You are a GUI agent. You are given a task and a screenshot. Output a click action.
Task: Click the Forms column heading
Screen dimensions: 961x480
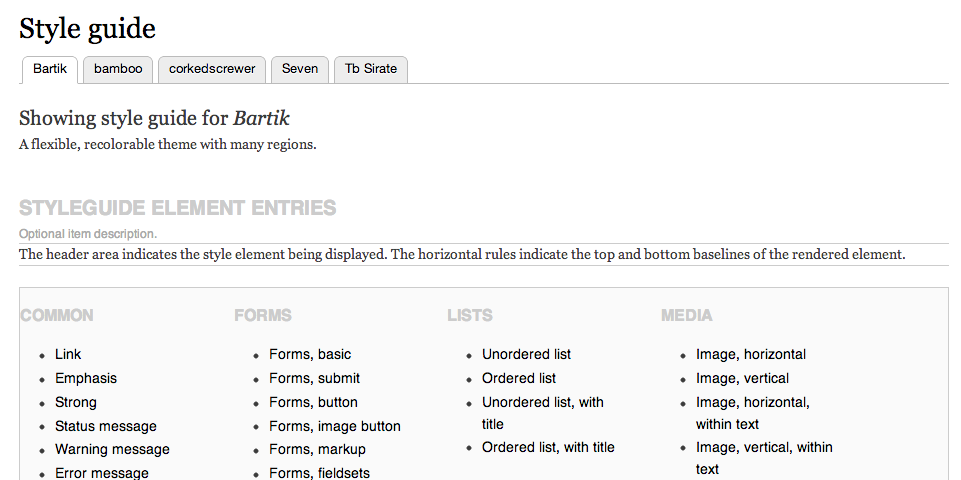pyautogui.click(x=263, y=316)
